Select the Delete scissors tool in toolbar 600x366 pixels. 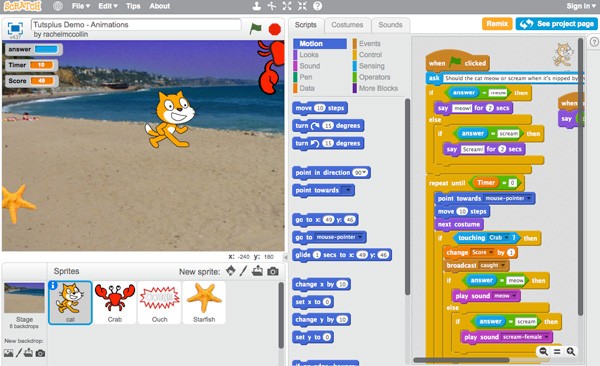272,6
